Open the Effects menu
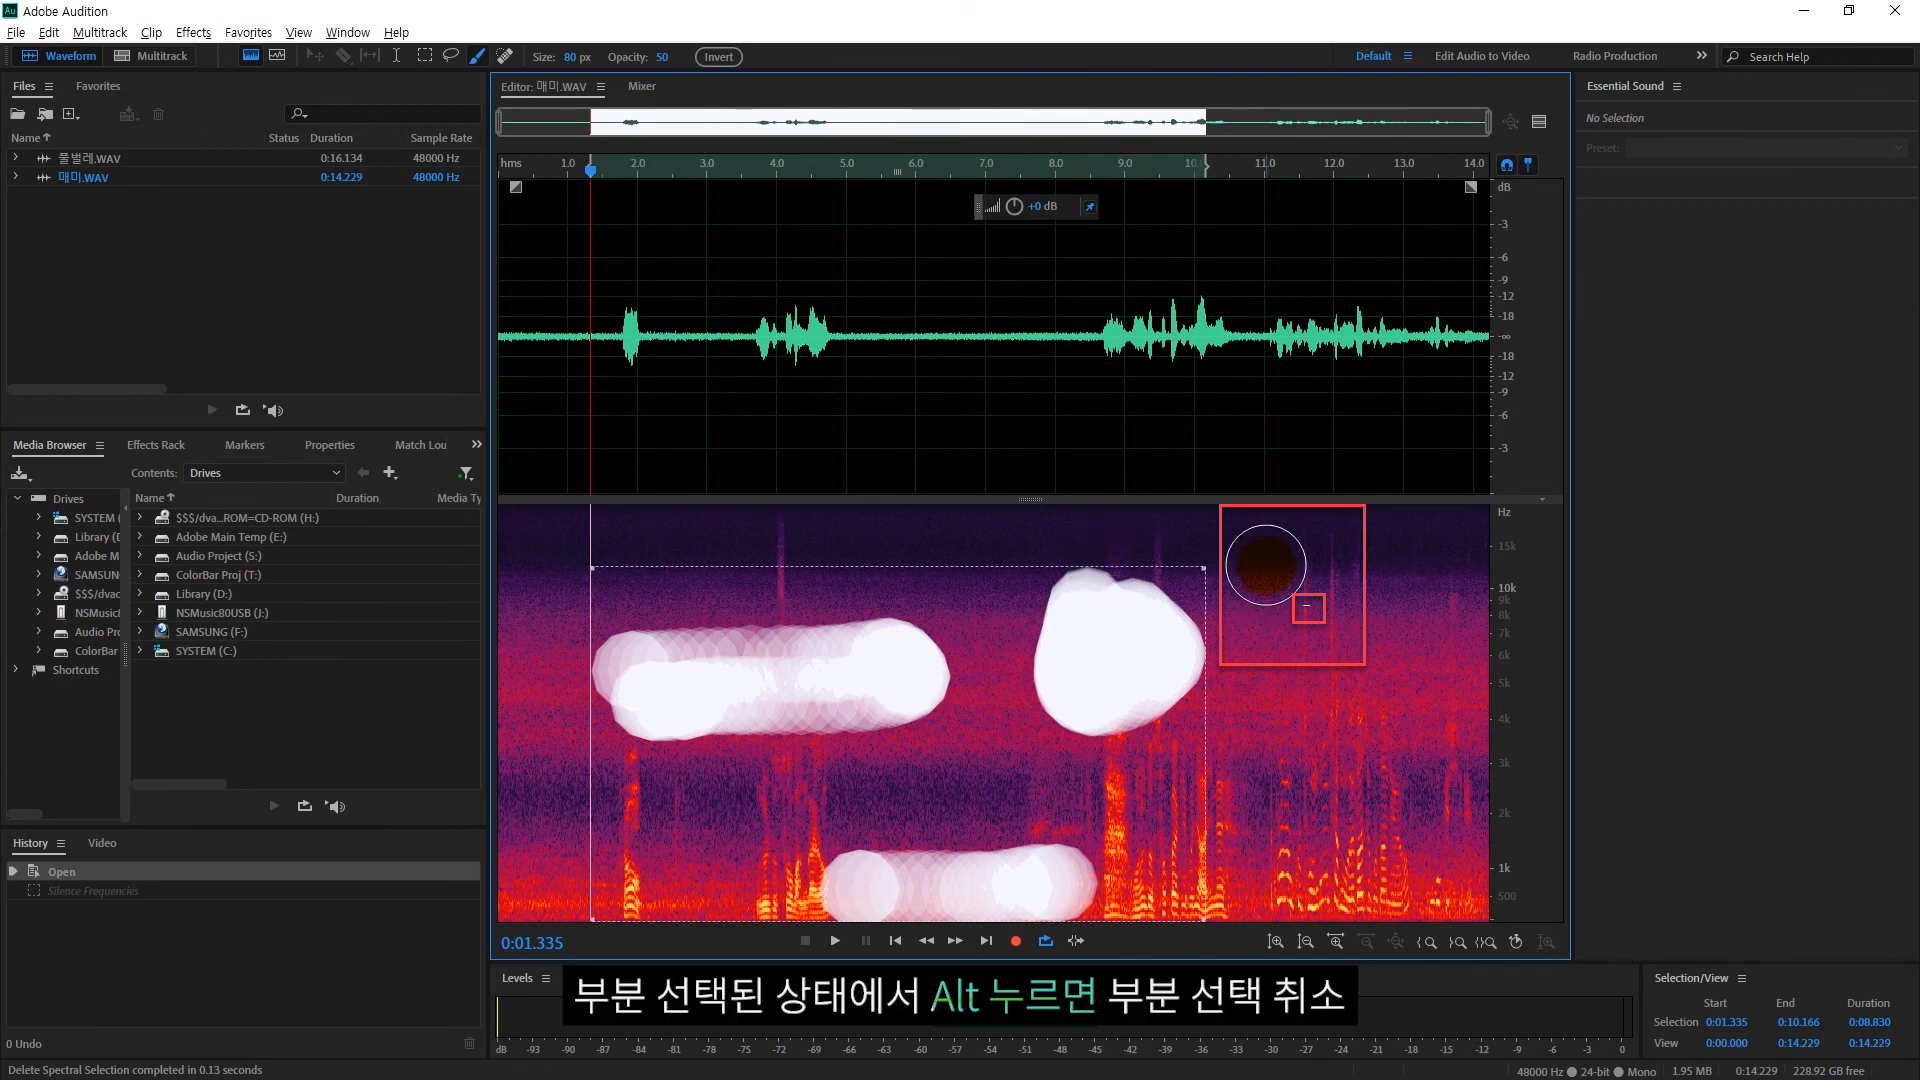This screenshot has height=1080, width=1920. (x=193, y=32)
